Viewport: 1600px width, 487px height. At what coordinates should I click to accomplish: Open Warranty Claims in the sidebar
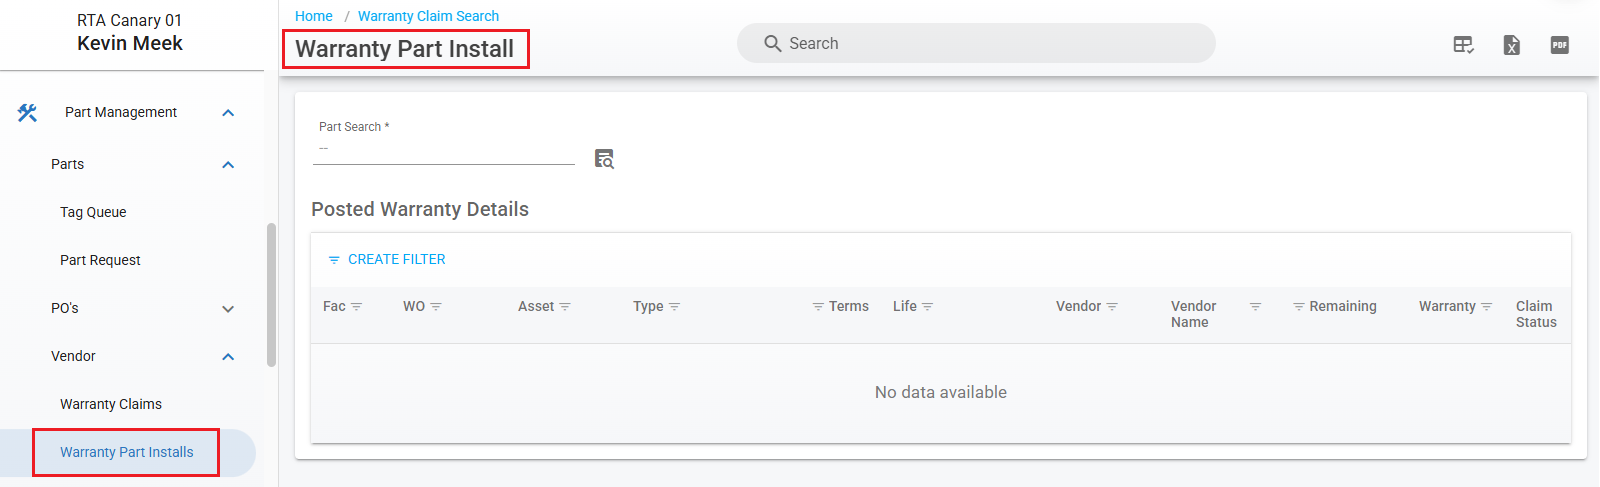pyautogui.click(x=111, y=404)
